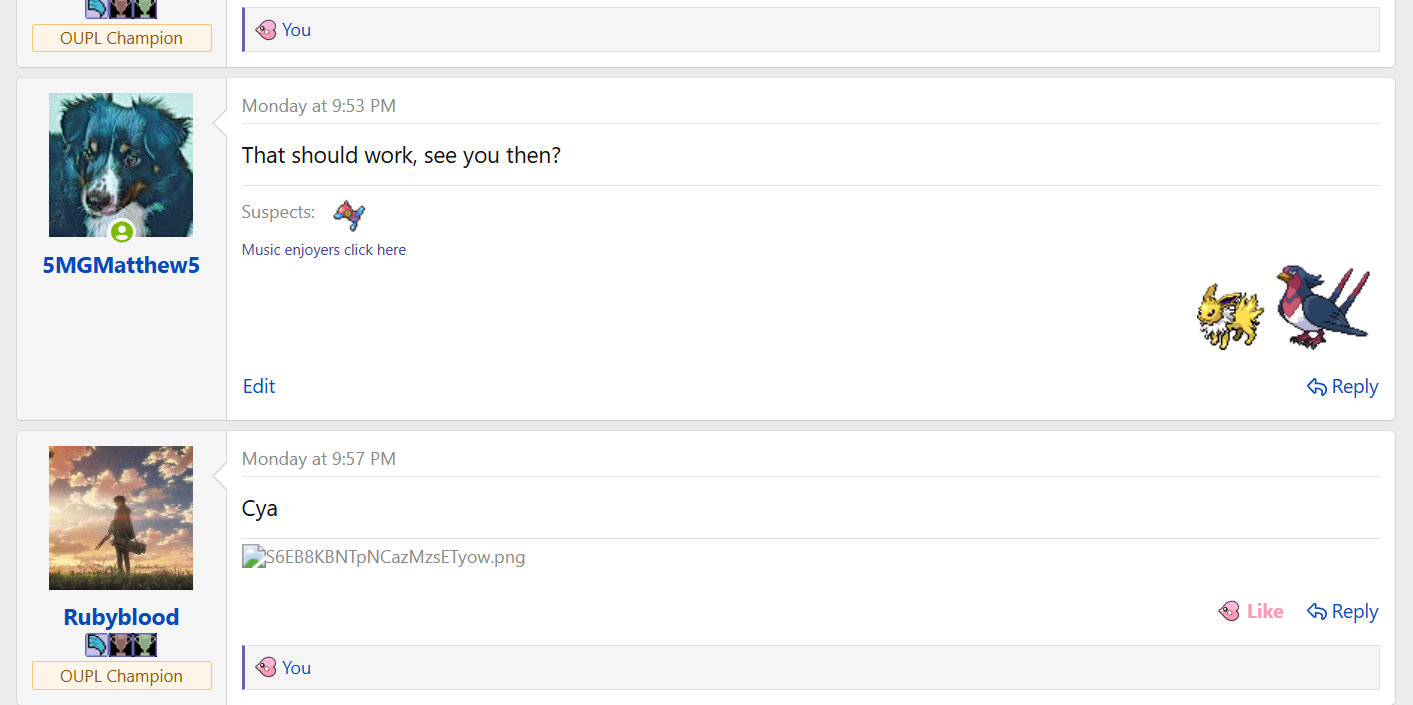Open the "Music enjoyers click here" link
The height and width of the screenshot is (705, 1413).
324,250
